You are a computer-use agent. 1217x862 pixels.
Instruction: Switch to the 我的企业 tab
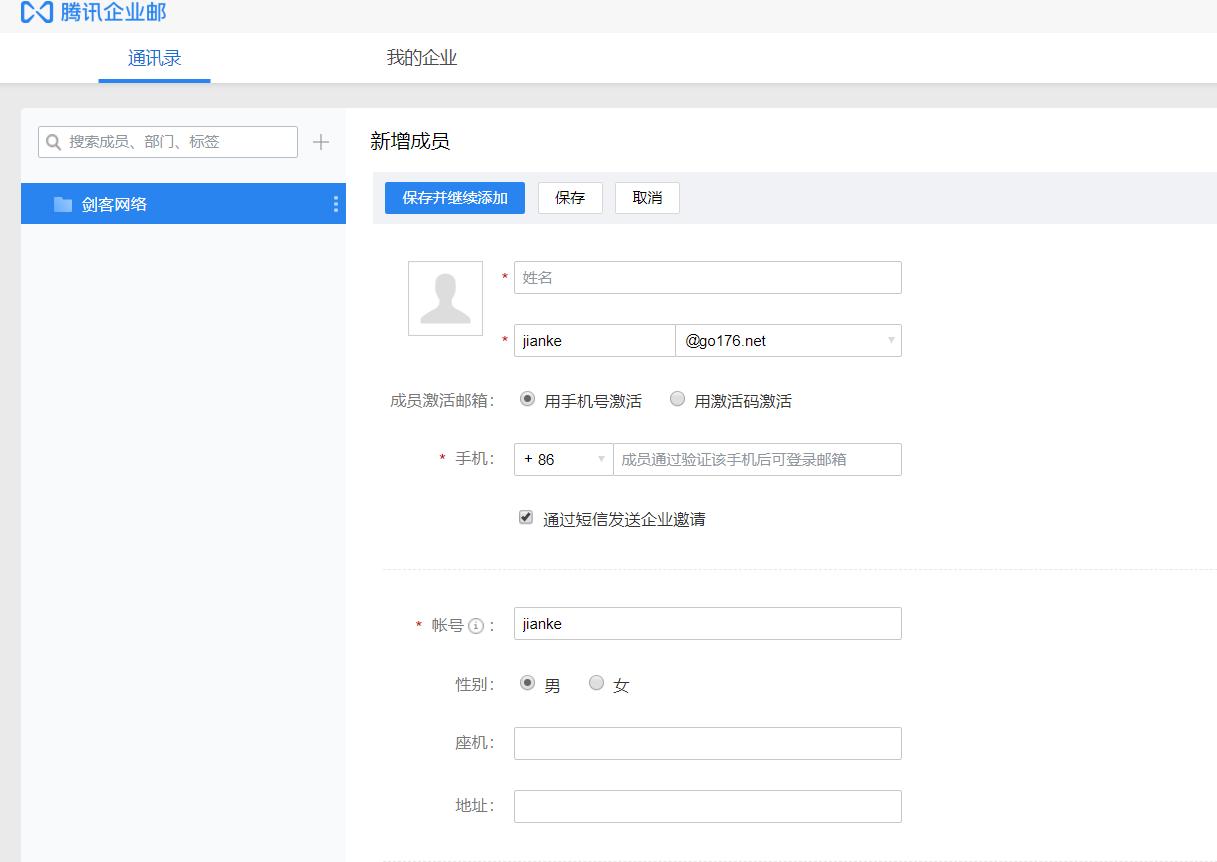(422, 58)
